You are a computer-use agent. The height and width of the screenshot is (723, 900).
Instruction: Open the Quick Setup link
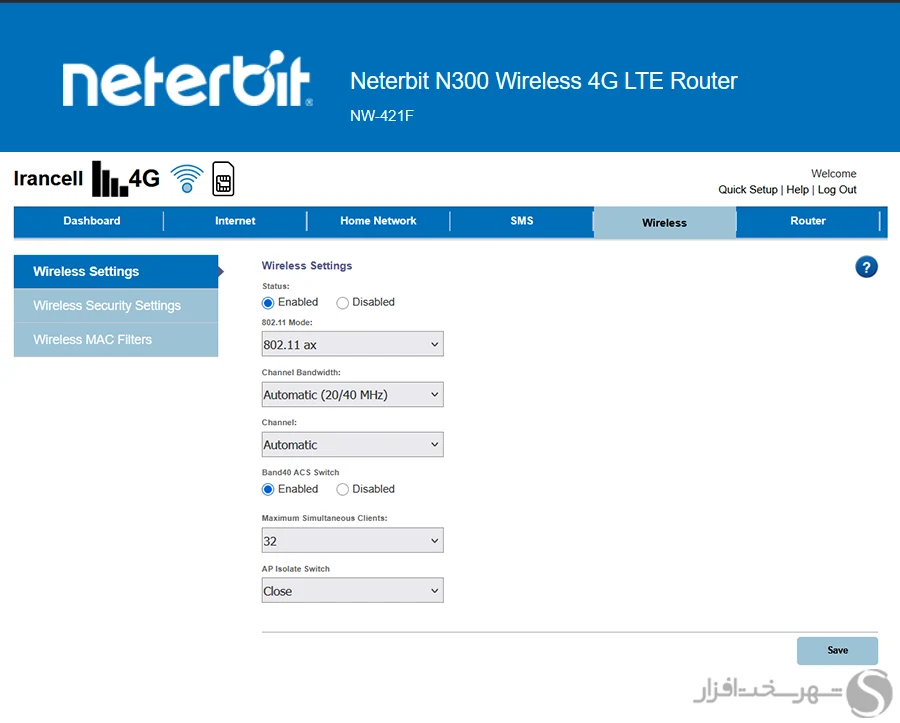click(748, 190)
